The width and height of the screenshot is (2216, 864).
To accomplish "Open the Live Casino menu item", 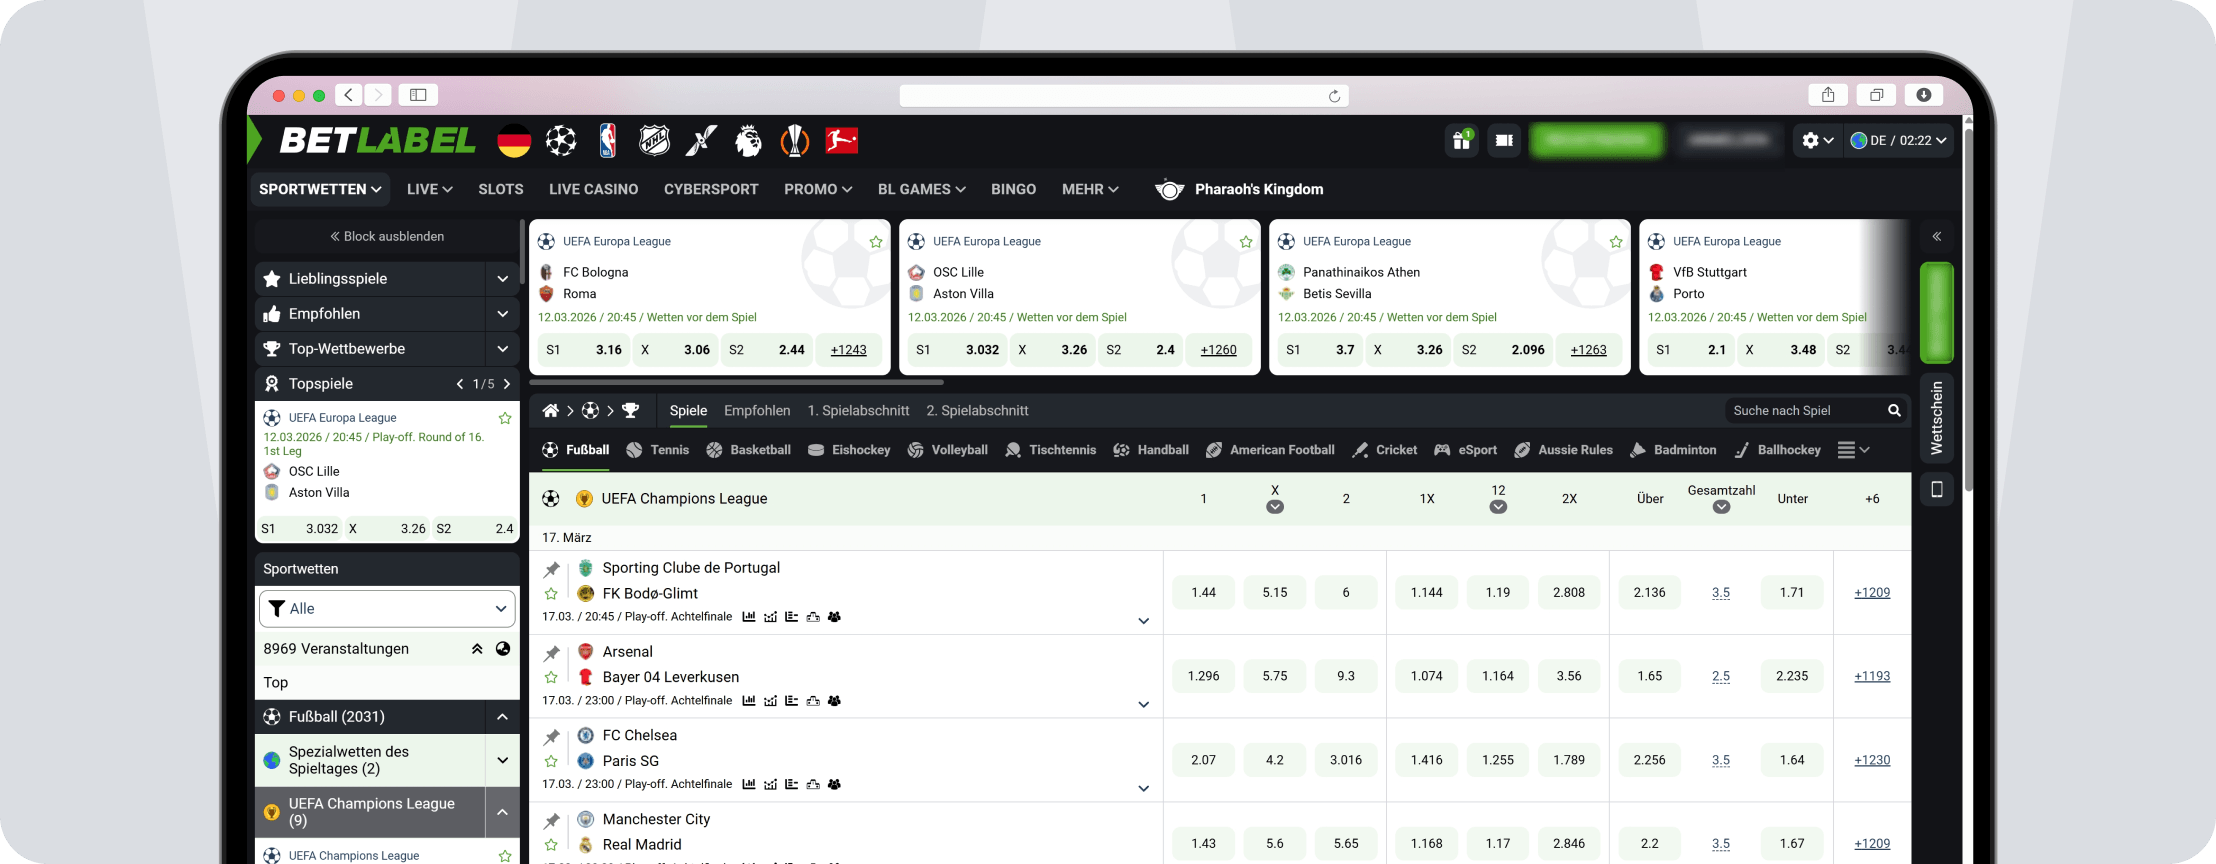I will point(593,189).
